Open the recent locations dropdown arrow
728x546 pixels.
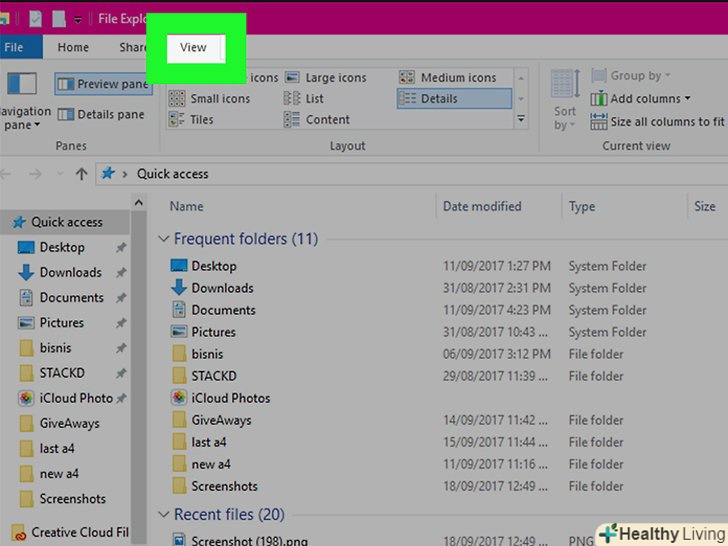(60, 174)
